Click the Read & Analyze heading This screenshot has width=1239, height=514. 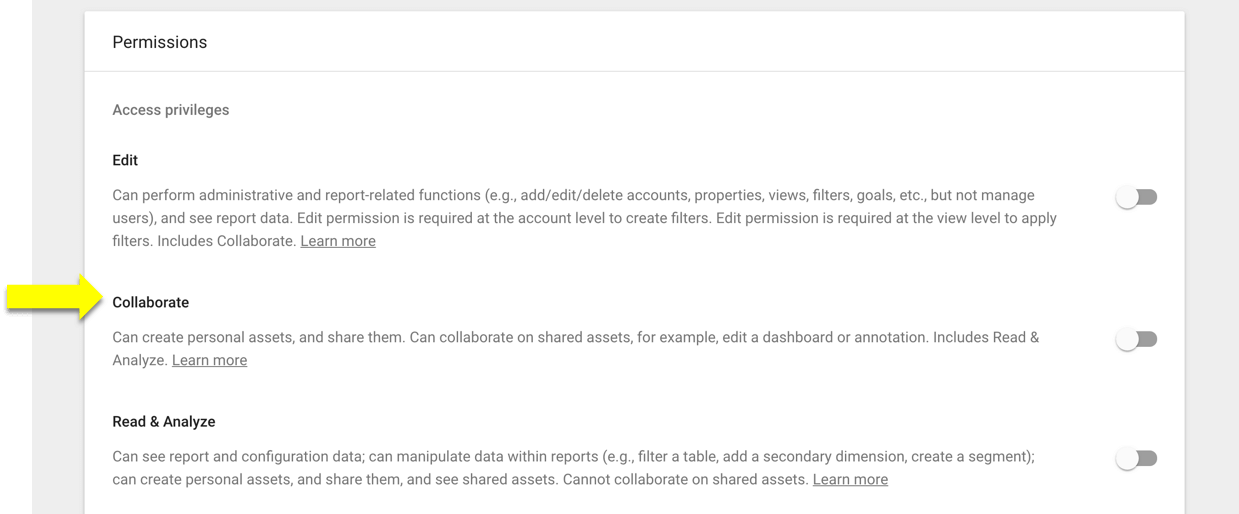pos(164,421)
